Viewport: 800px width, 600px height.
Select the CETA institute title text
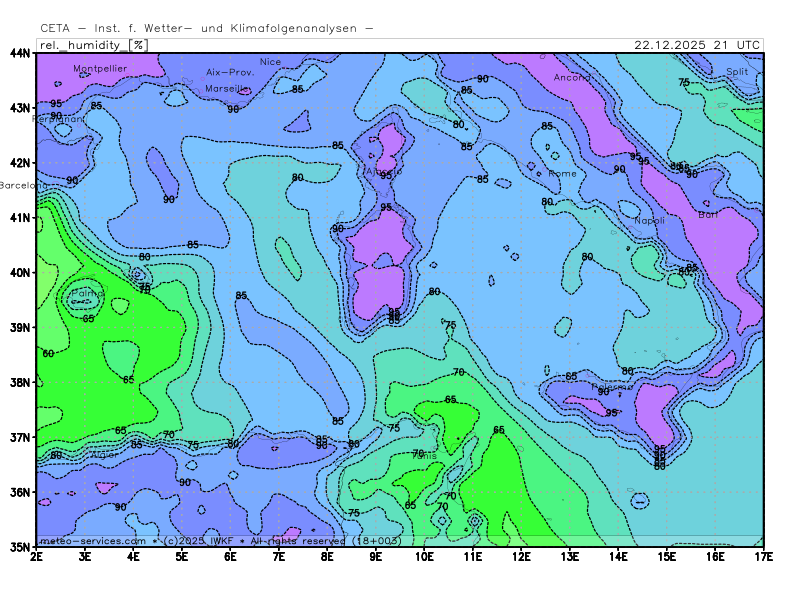pyautogui.click(x=206, y=29)
